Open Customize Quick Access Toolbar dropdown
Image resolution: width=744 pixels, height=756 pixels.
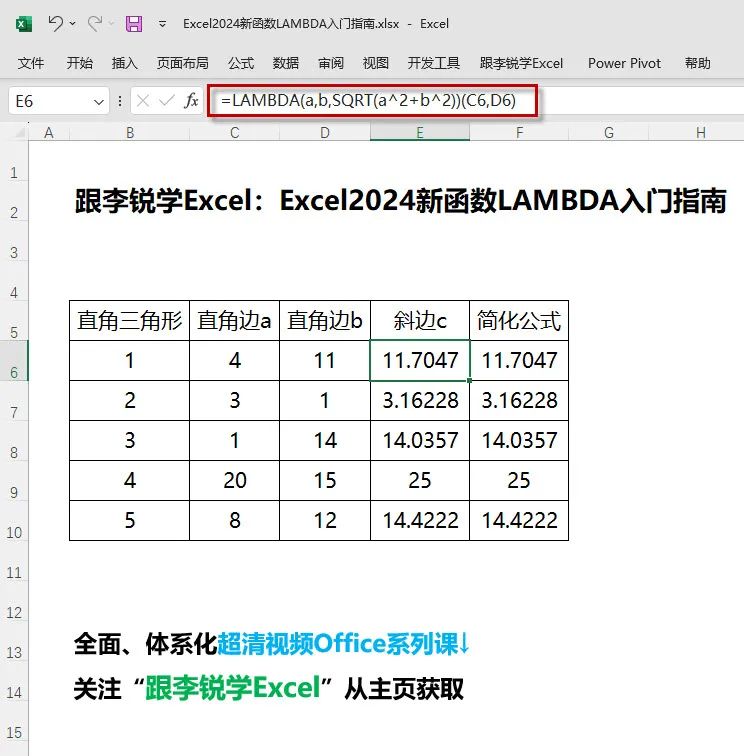pyautogui.click(x=162, y=24)
